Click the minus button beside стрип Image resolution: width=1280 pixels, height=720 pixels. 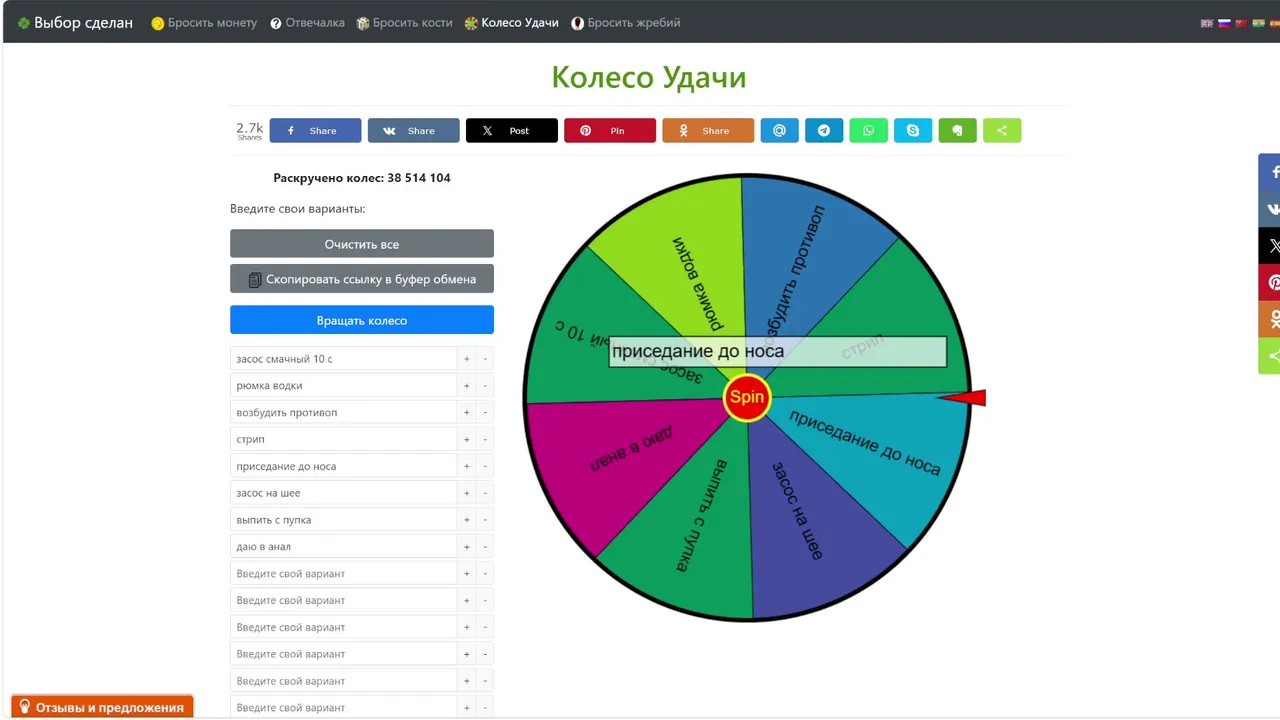485,439
